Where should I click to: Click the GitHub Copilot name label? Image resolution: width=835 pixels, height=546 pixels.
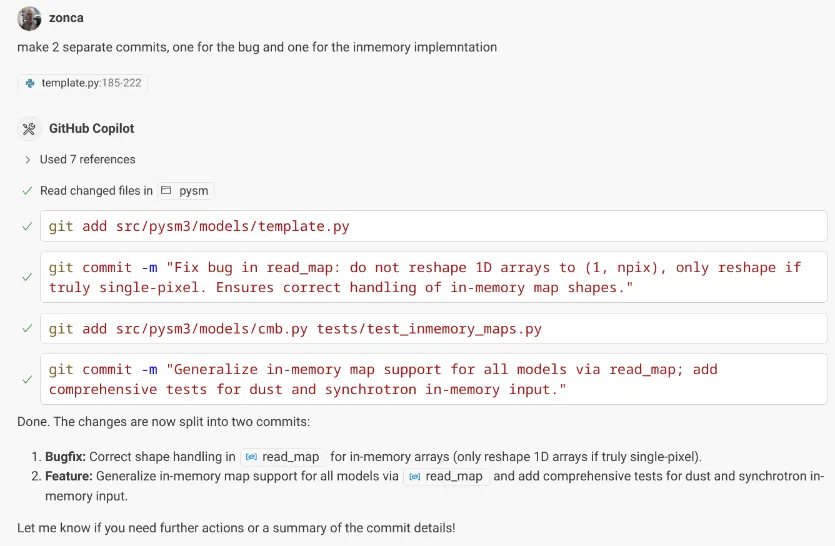[92, 129]
